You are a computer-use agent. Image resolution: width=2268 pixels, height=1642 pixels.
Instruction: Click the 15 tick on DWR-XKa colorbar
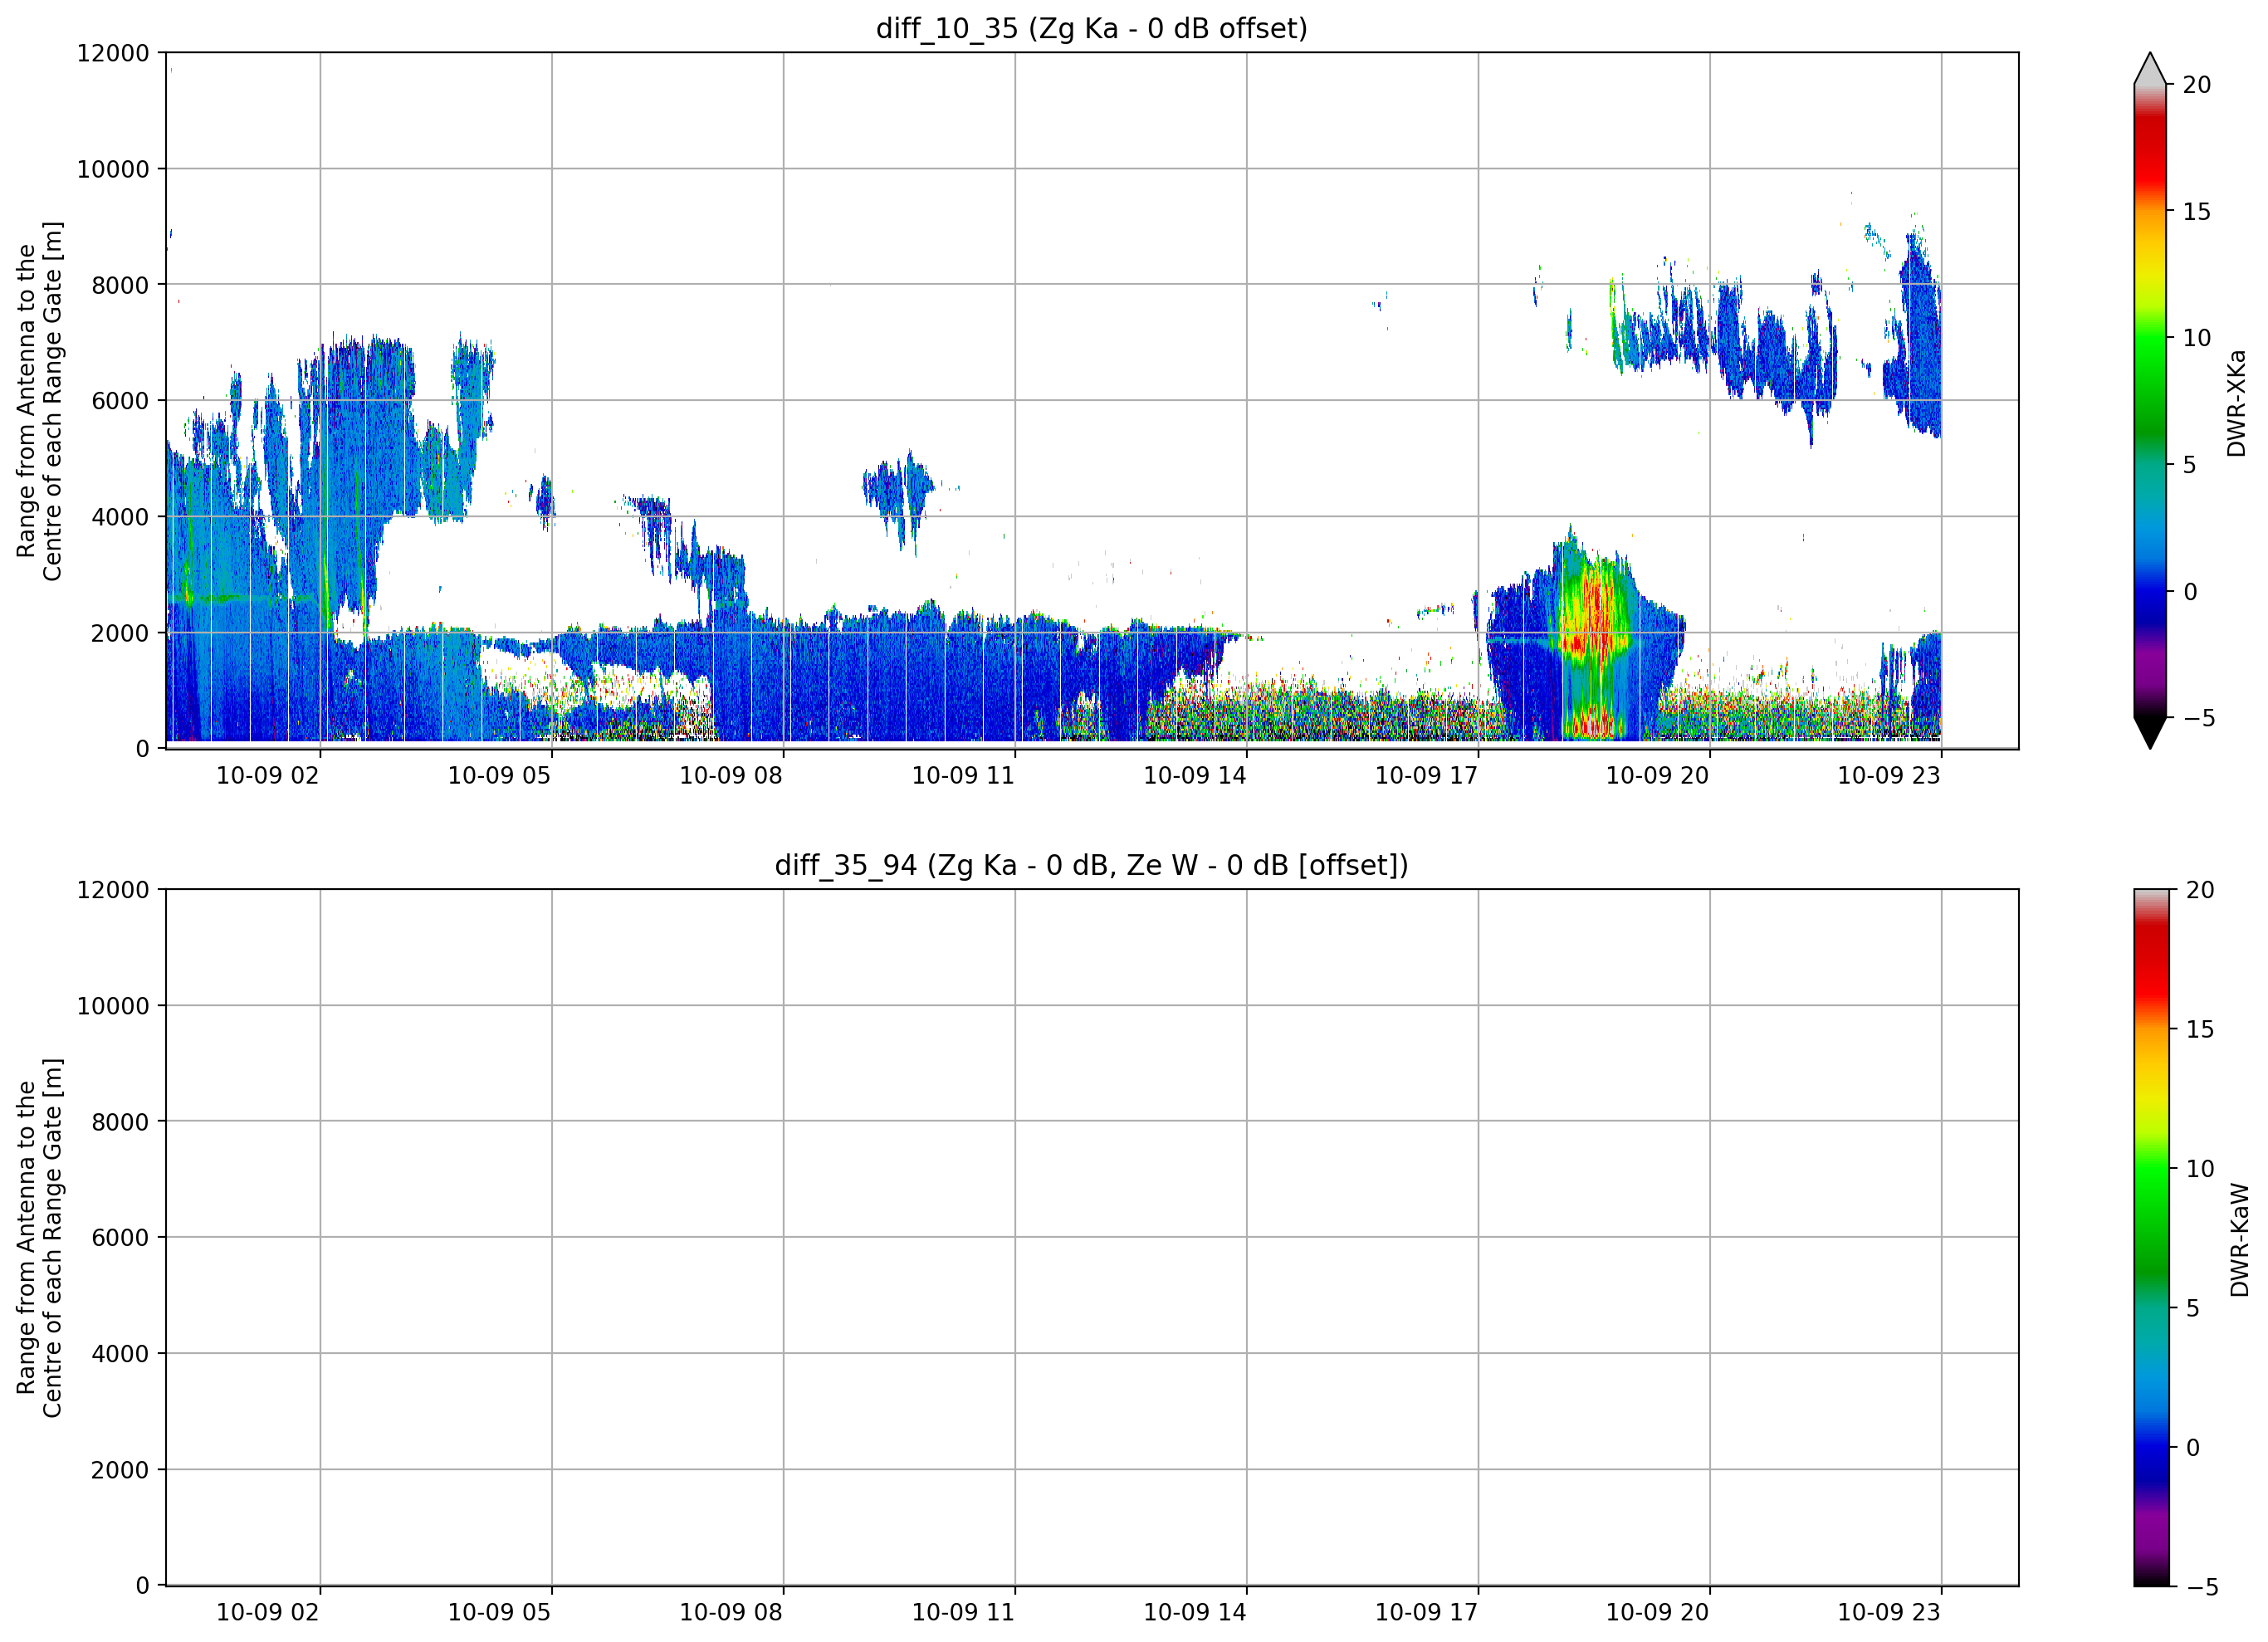point(2197,212)
